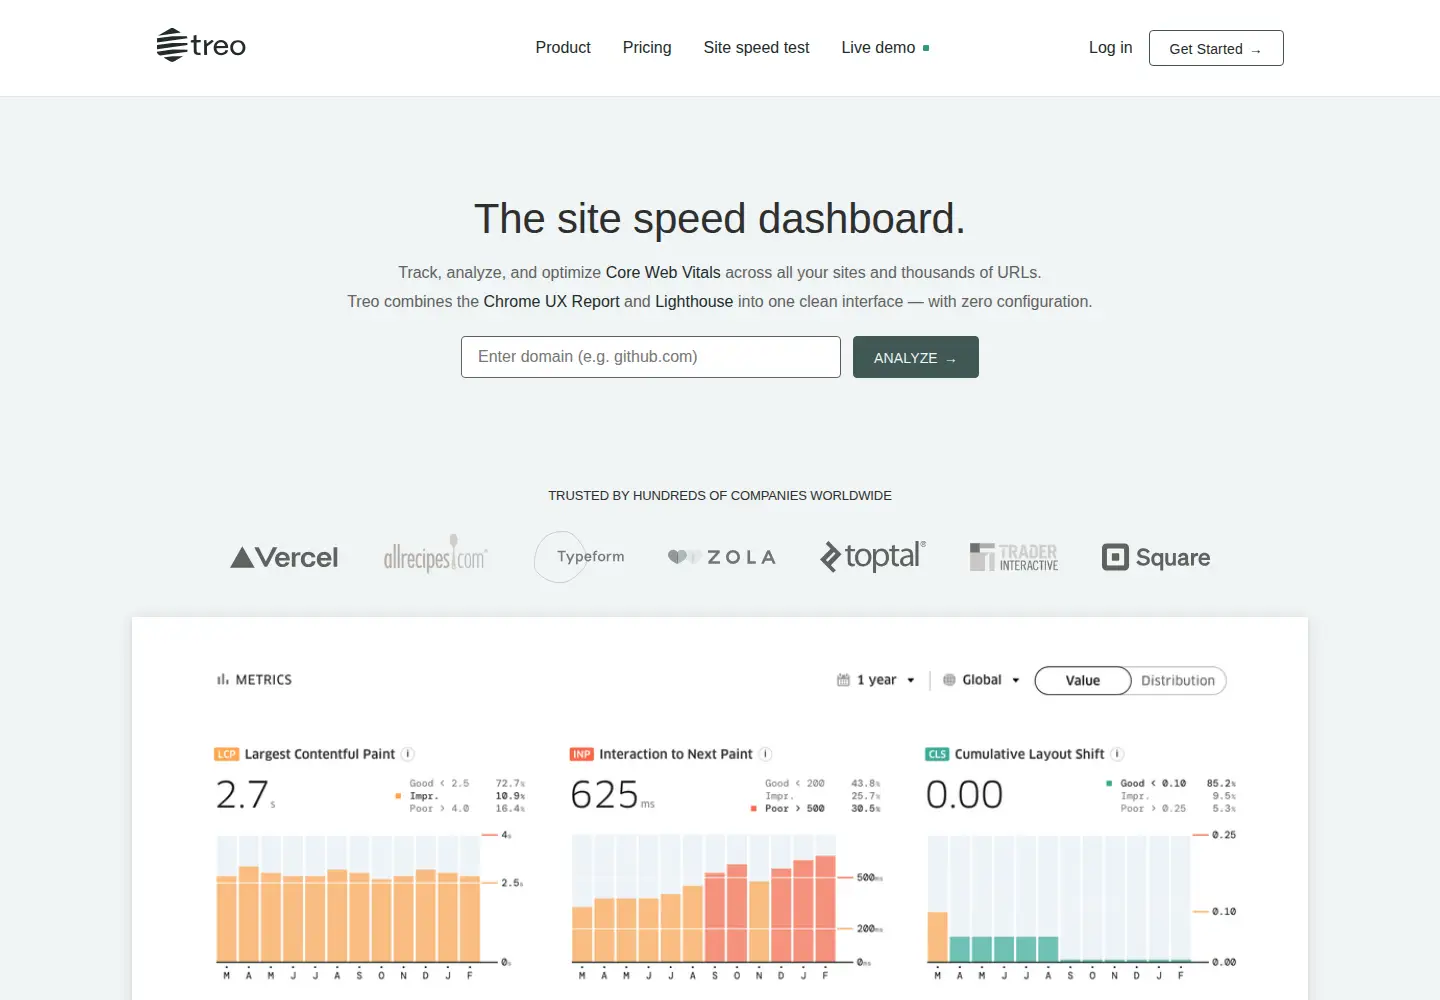The width and height of the screenshot is (1440, 1000).
Task: Follow the Core Web Vitals link
Action: click(663, 272)
